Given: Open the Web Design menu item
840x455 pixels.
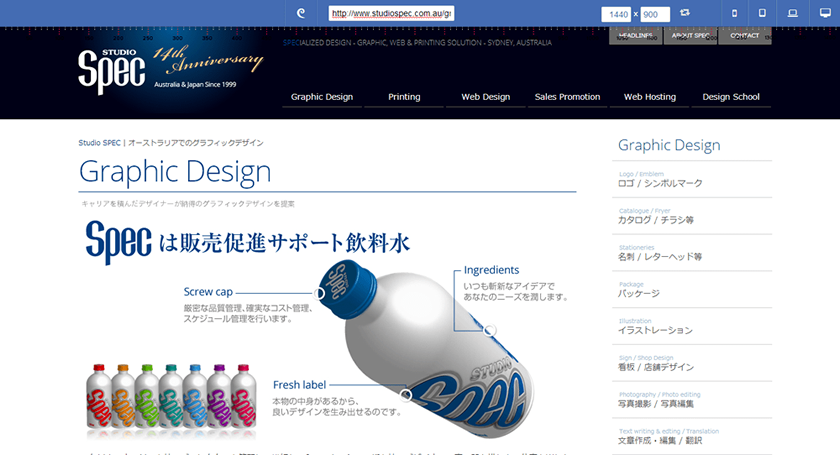Looking at the screenshot, I should pyautogui.click(x=485, y=97).
